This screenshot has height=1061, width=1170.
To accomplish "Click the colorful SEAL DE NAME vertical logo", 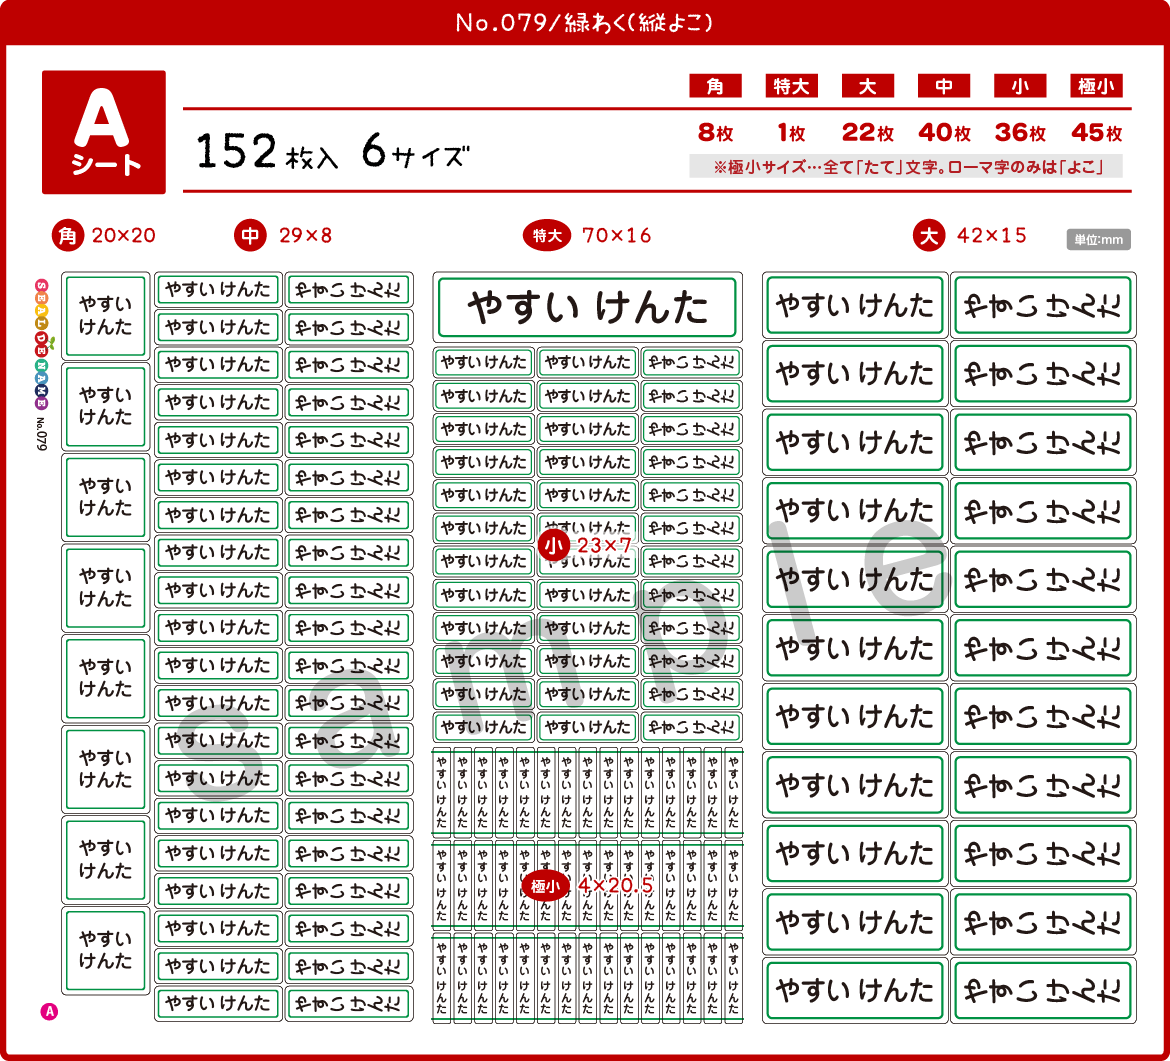I will coord(42,344).
